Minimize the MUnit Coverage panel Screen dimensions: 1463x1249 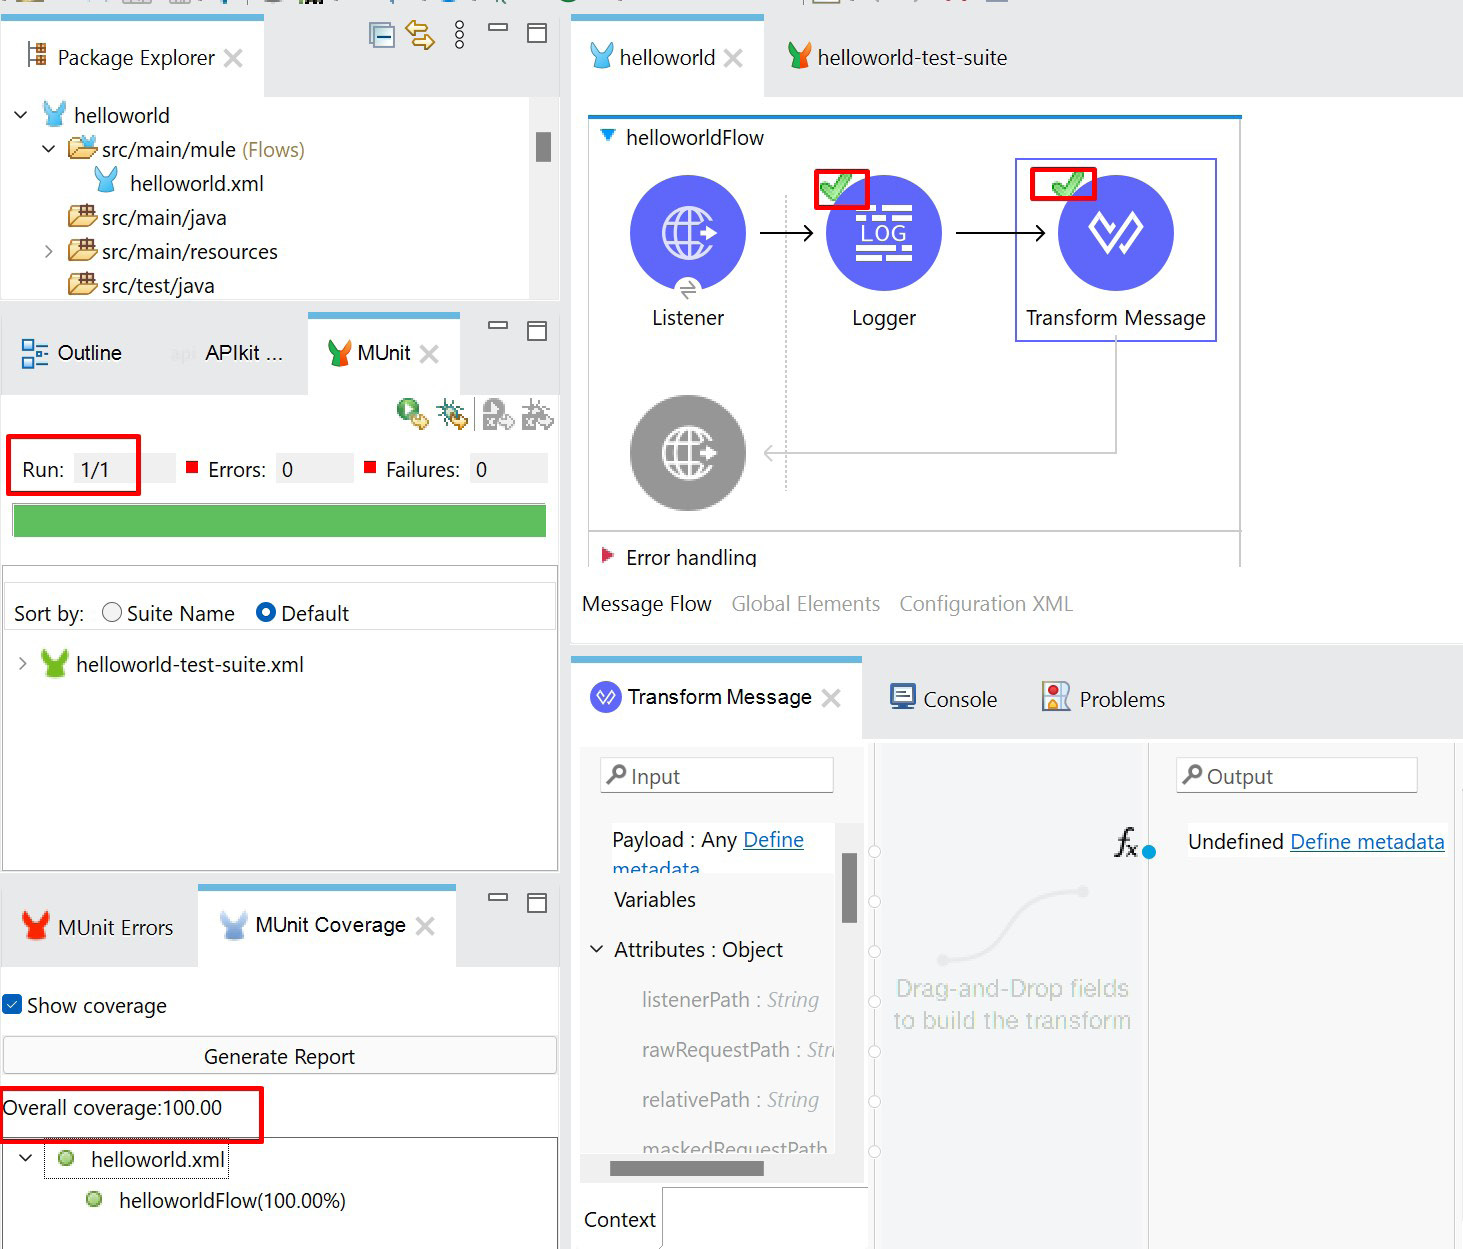pos(498,898)
